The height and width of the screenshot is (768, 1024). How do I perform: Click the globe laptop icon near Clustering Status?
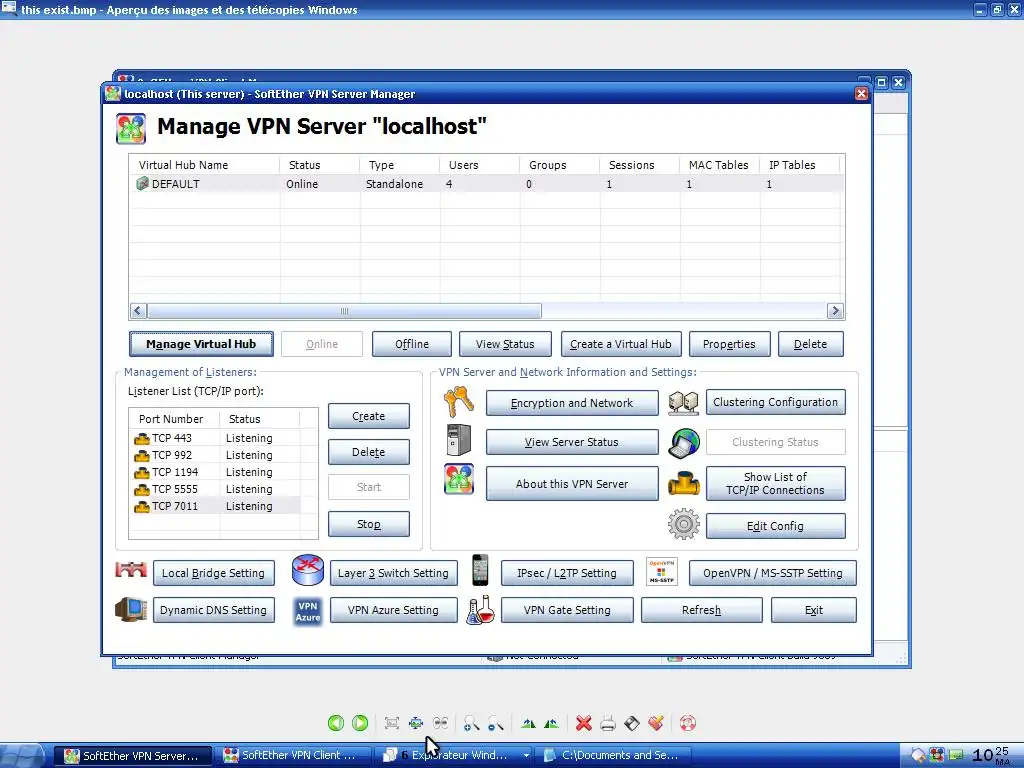(x=684, y=443)
